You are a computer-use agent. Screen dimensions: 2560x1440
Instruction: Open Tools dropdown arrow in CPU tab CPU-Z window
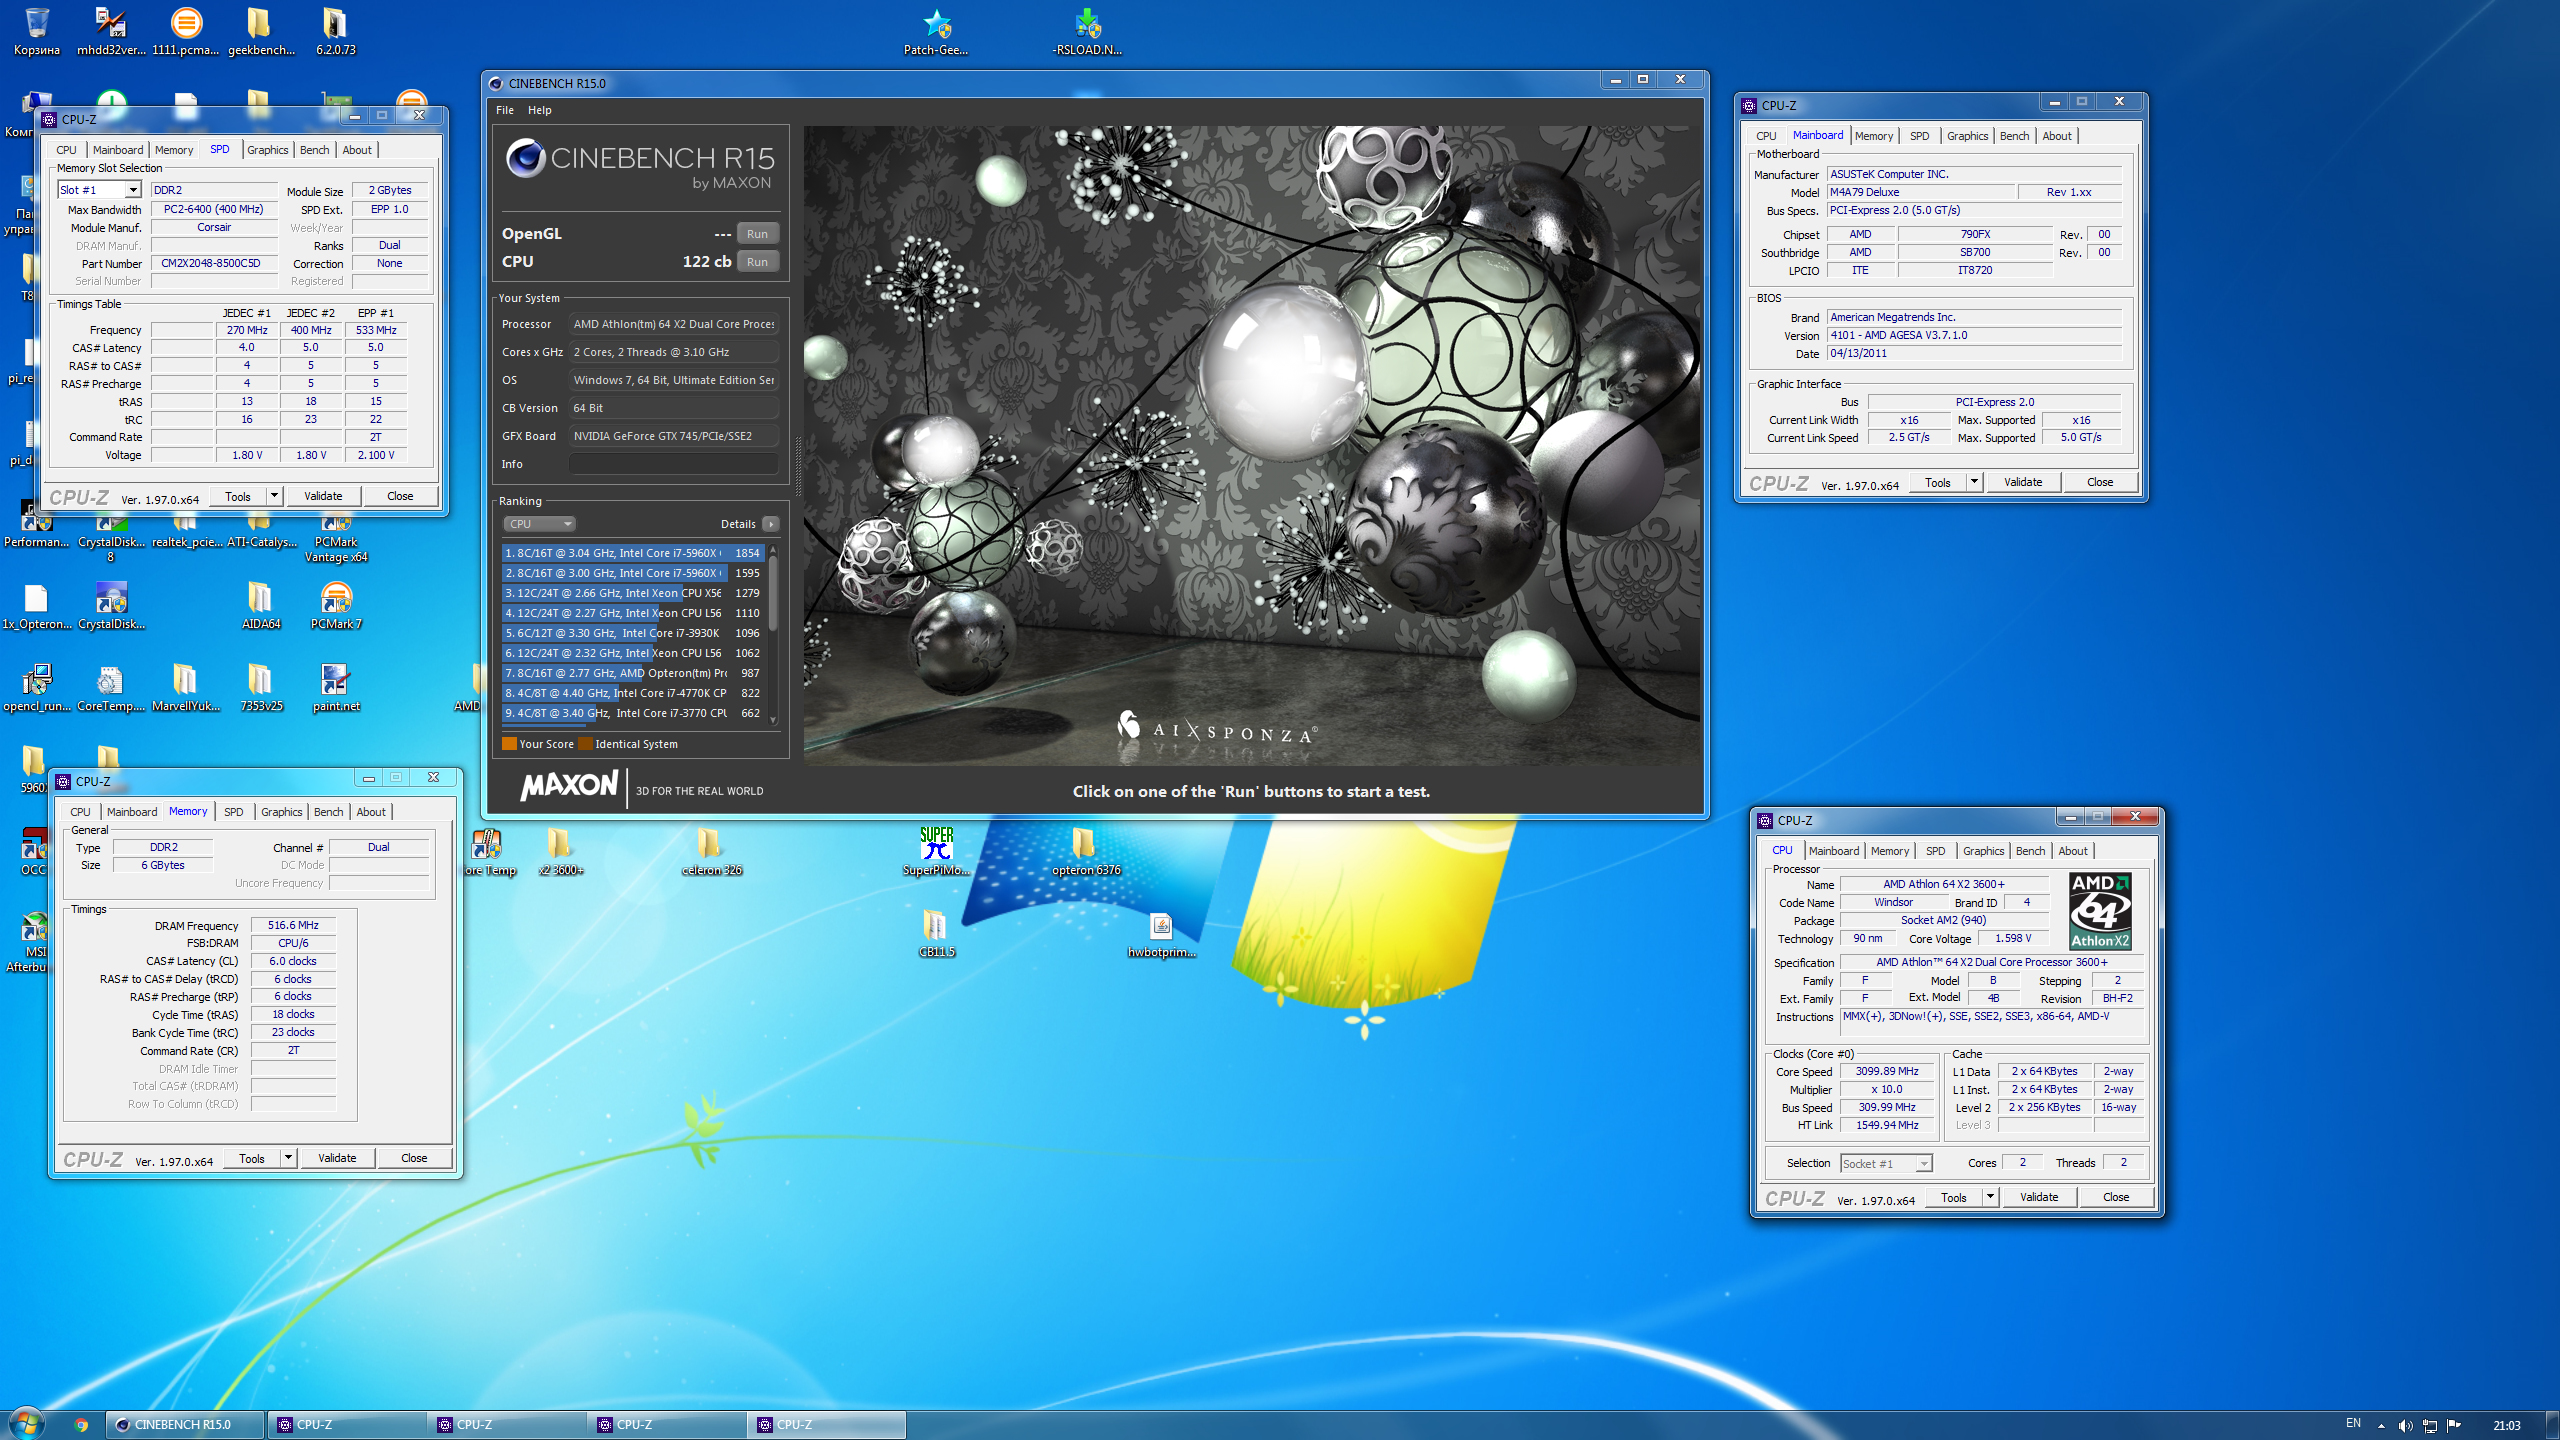[1990, 1196]
